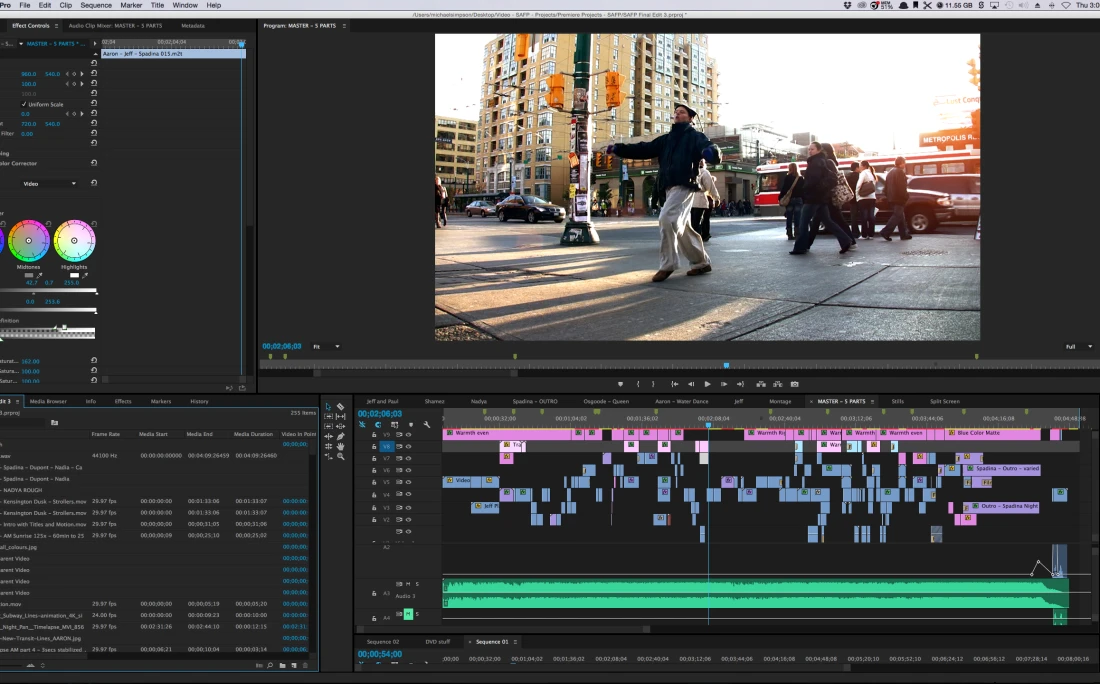This screenshot has width=1100, height=684.
Task: Select the Pen tool in the tools panel
Action: point(341,436)
